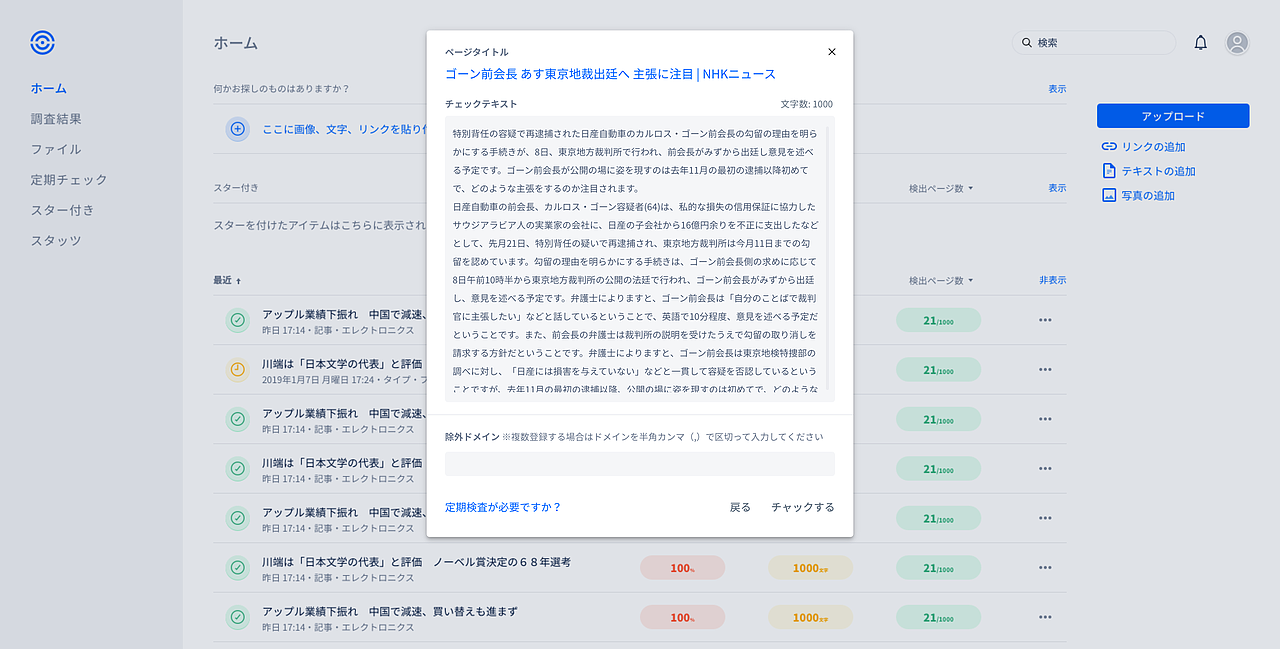Click the ホーム page heading
Screen dimensions: 1280x649
(x=235, y=43)
